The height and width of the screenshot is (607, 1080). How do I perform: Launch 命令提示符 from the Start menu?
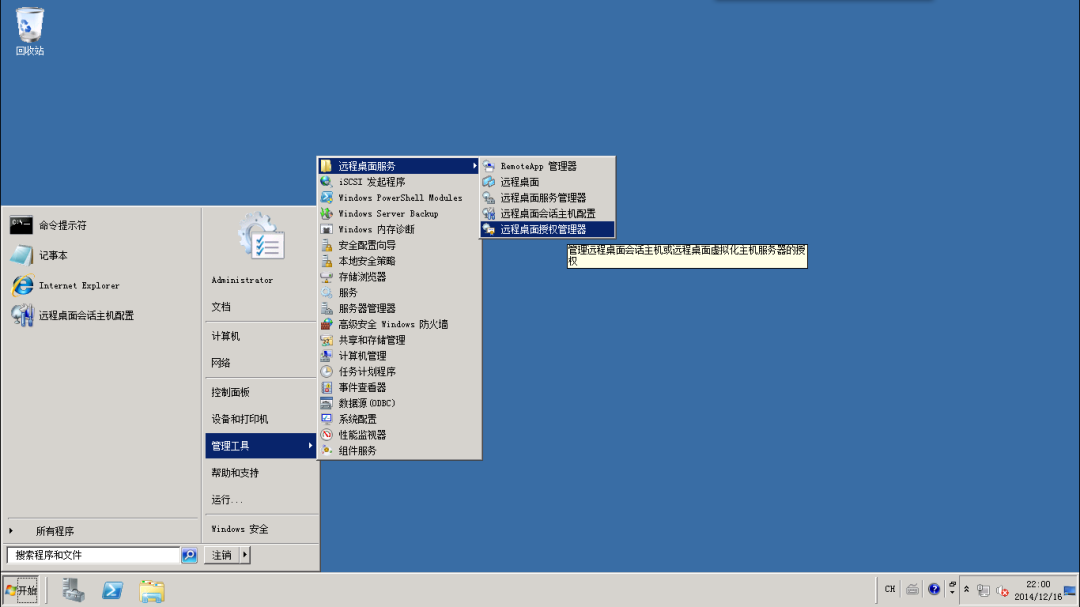103,225
